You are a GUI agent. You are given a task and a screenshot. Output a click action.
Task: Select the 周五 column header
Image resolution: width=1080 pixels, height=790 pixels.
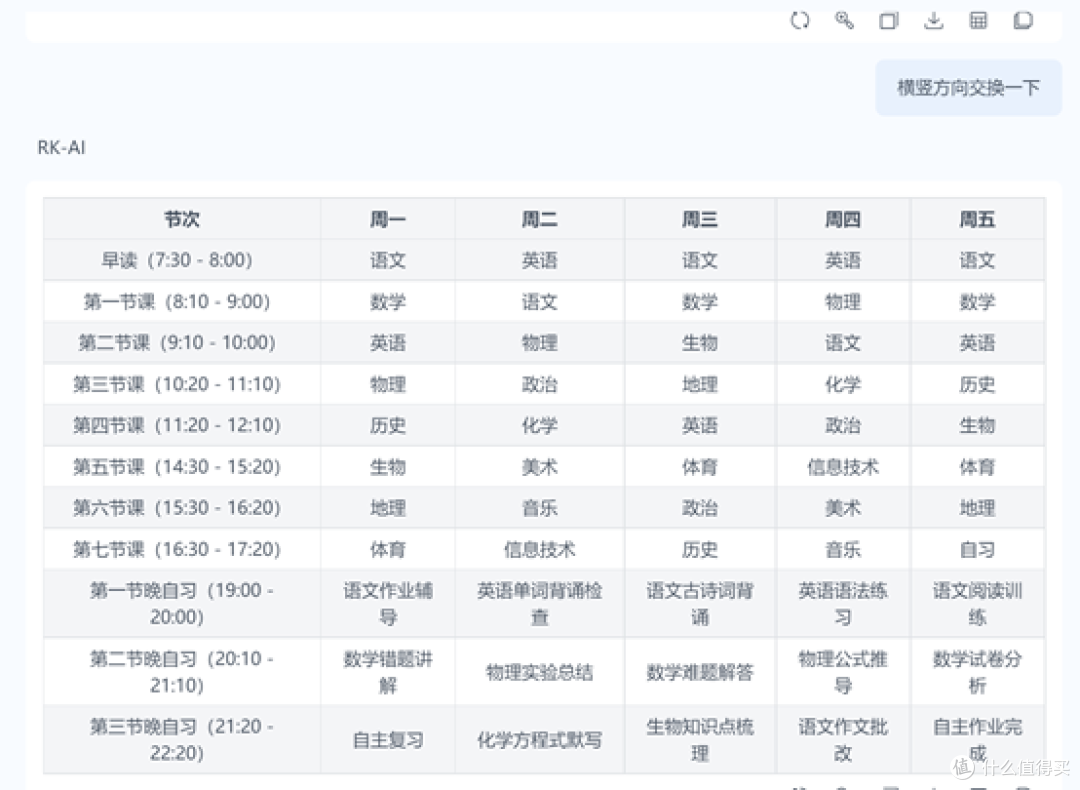pos(977,219)
